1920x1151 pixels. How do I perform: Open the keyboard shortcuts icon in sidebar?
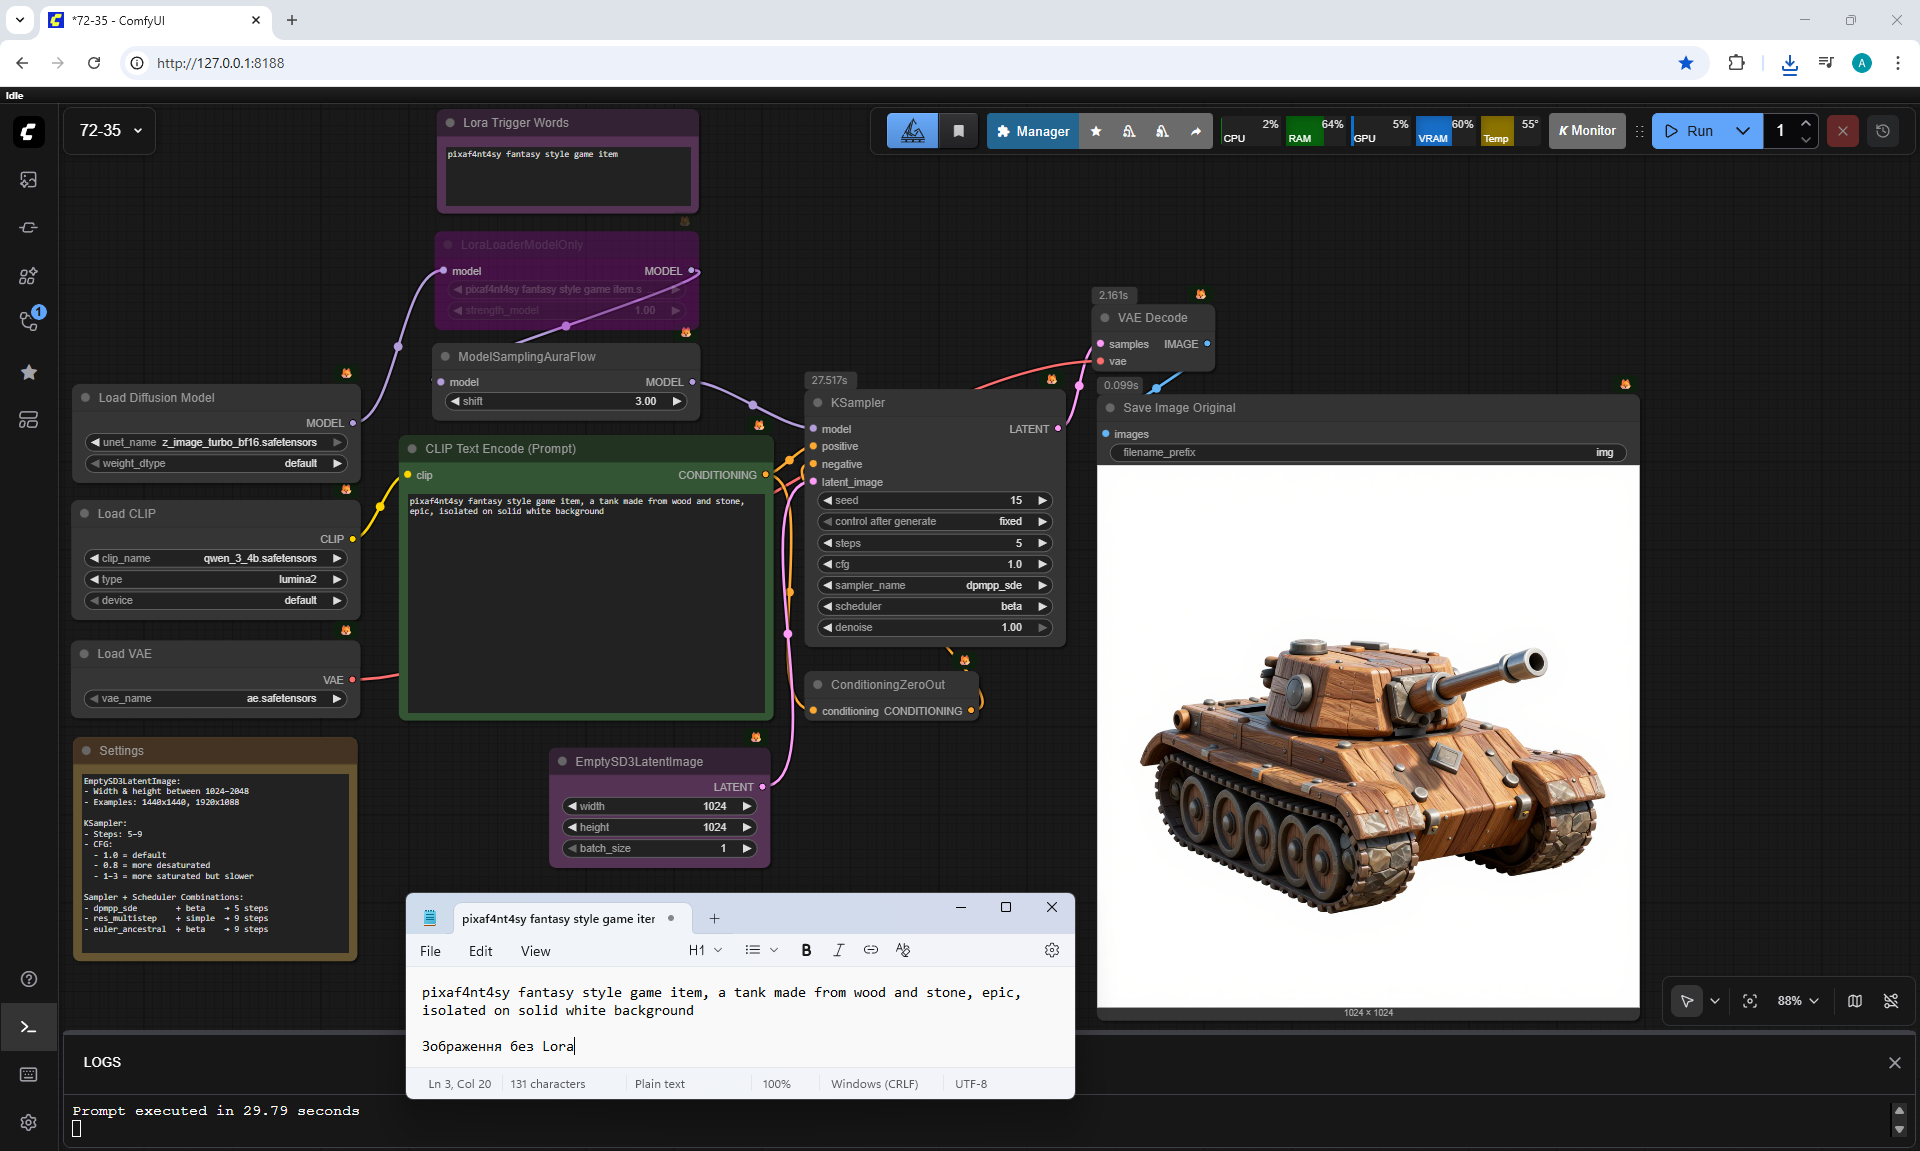[28, 1074]
